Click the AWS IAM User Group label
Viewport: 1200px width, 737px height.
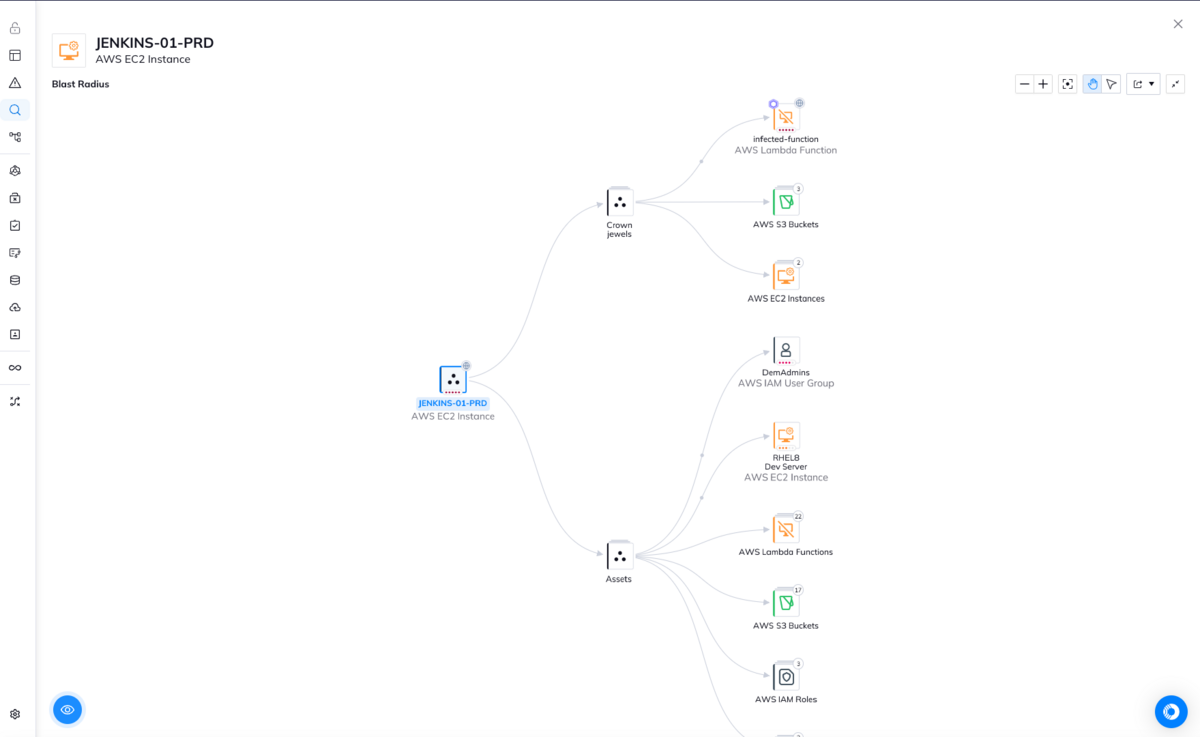point(786,383)
